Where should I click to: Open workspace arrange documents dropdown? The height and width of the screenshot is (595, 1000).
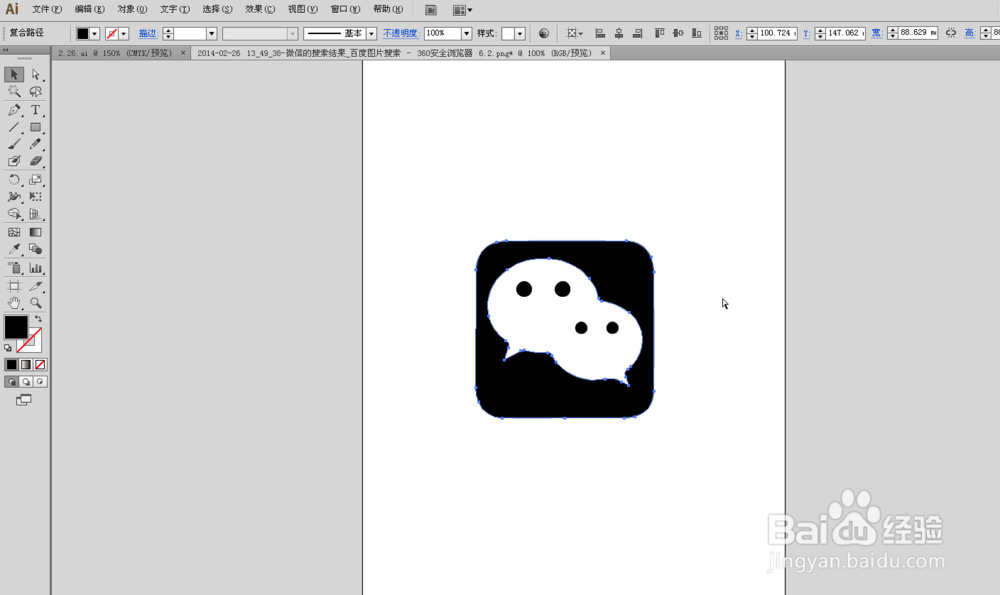pos(462,10)
